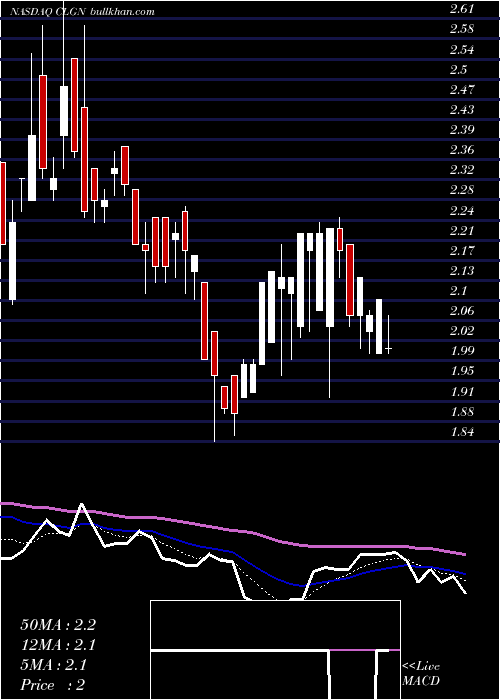Click the 1.91 price axis label
The height and width of the screenshot is (700, 500).
(x=461, y=392)
